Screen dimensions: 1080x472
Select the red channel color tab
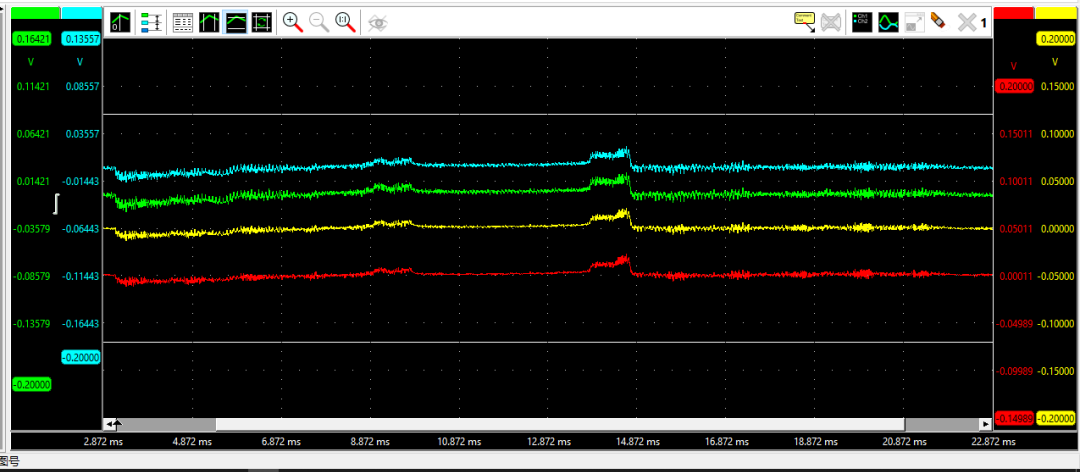tap(1013, 13)
